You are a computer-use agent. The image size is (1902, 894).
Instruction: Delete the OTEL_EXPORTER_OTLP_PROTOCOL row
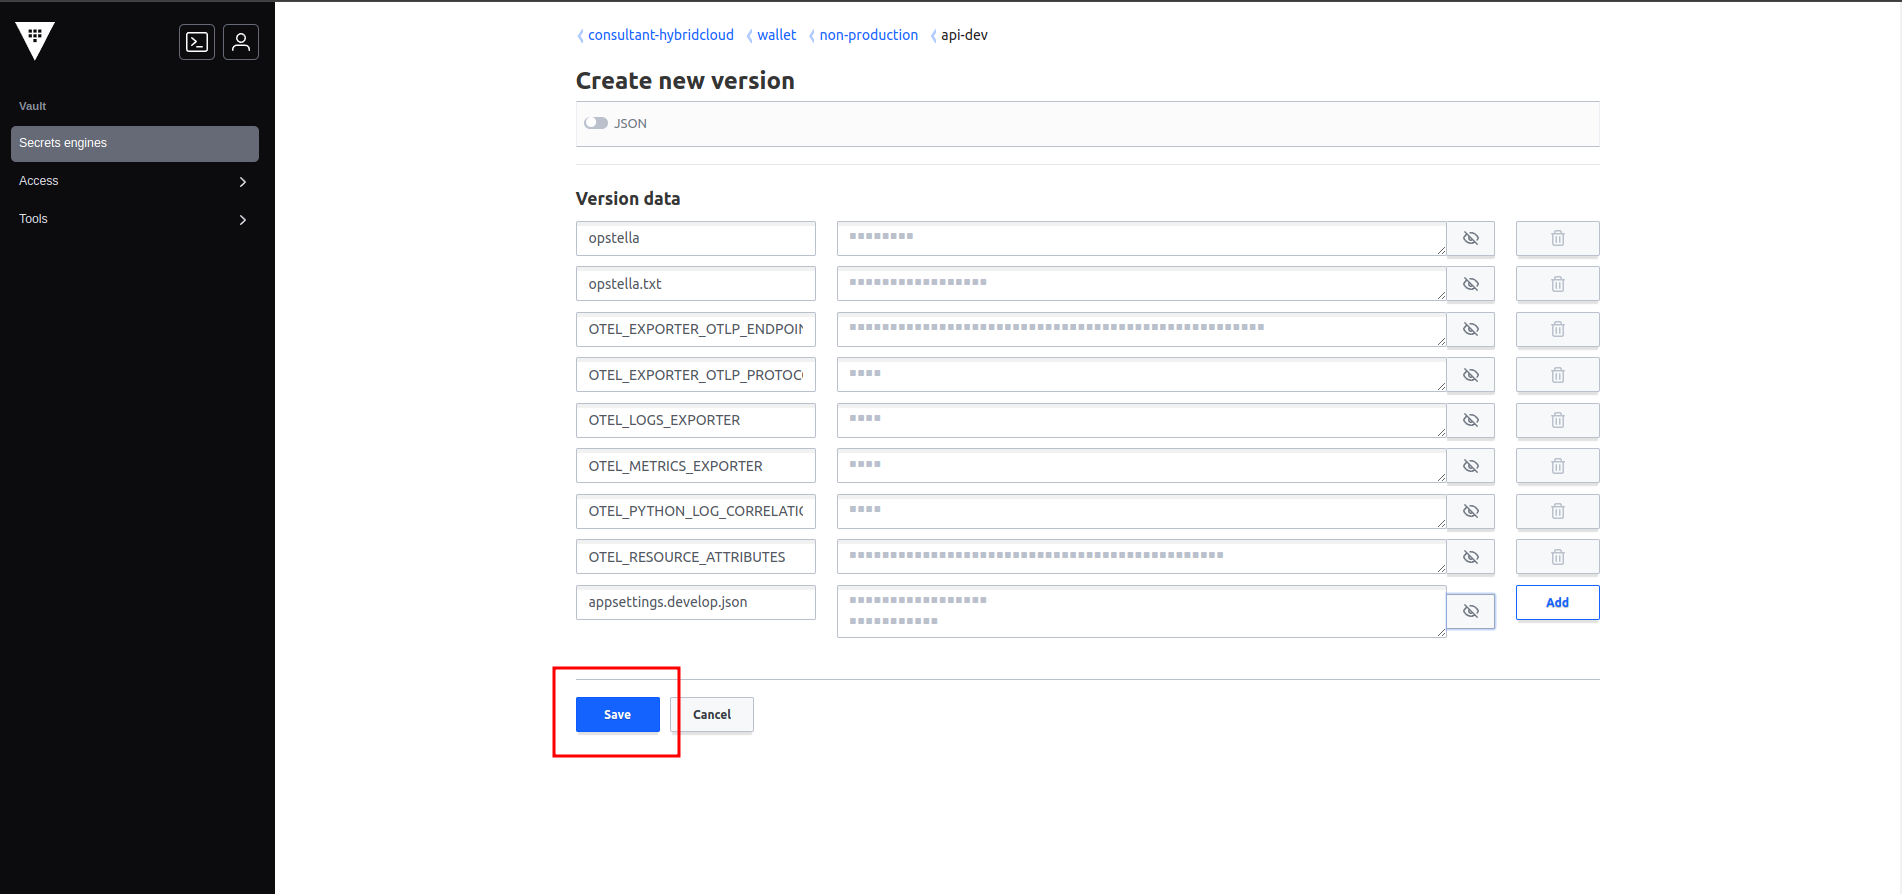(1557, 375)
